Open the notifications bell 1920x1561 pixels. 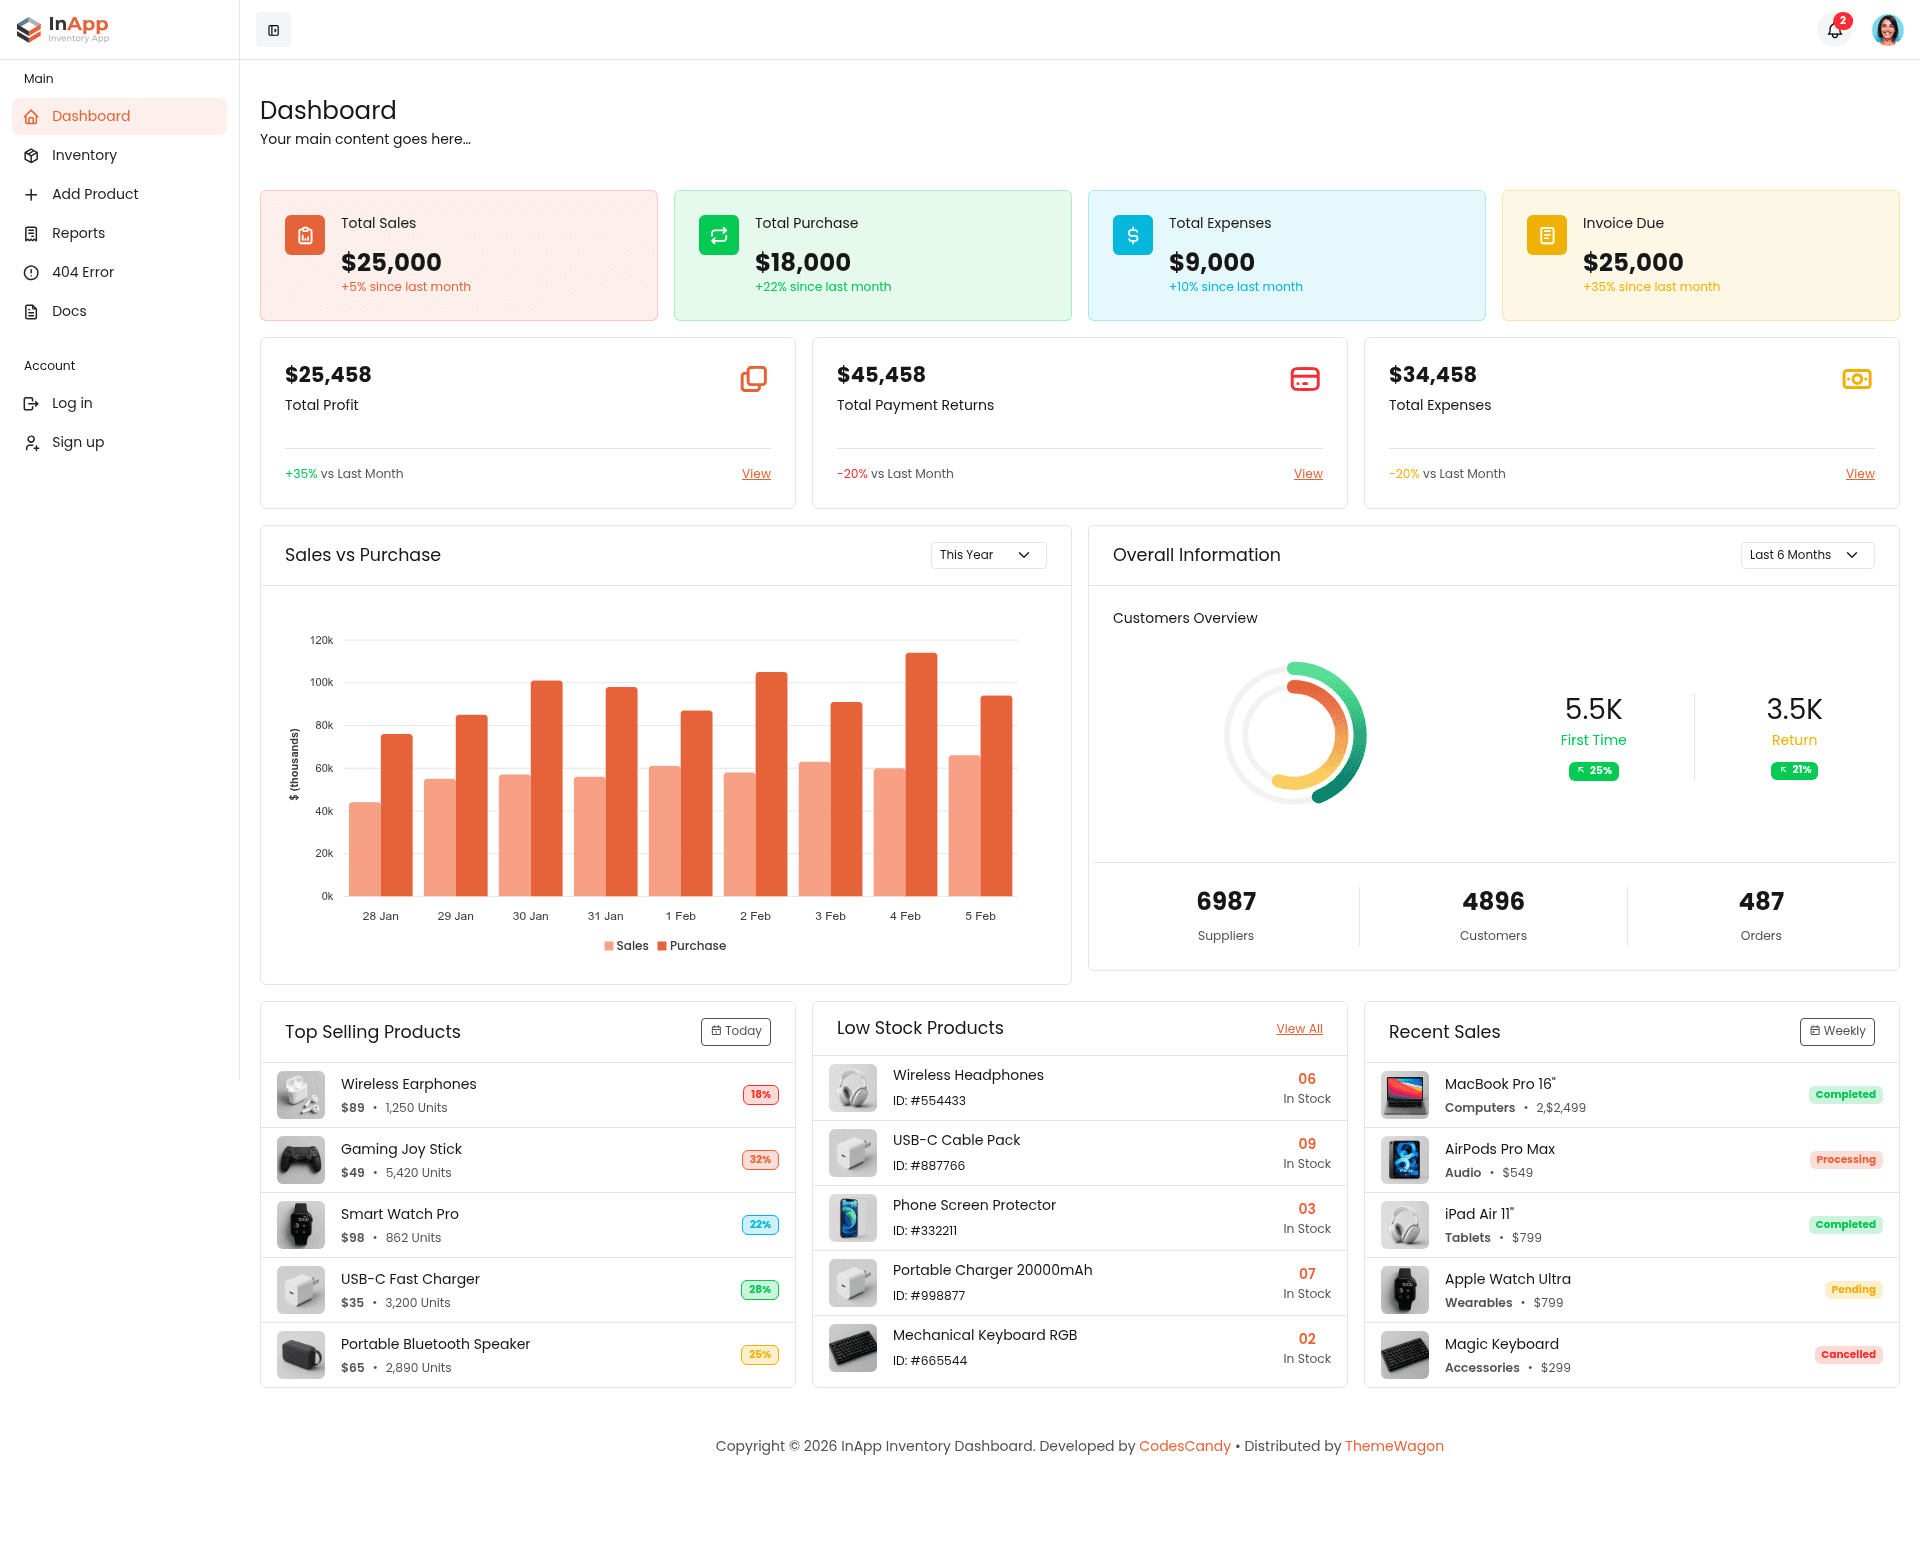[x=1835, y=30]
